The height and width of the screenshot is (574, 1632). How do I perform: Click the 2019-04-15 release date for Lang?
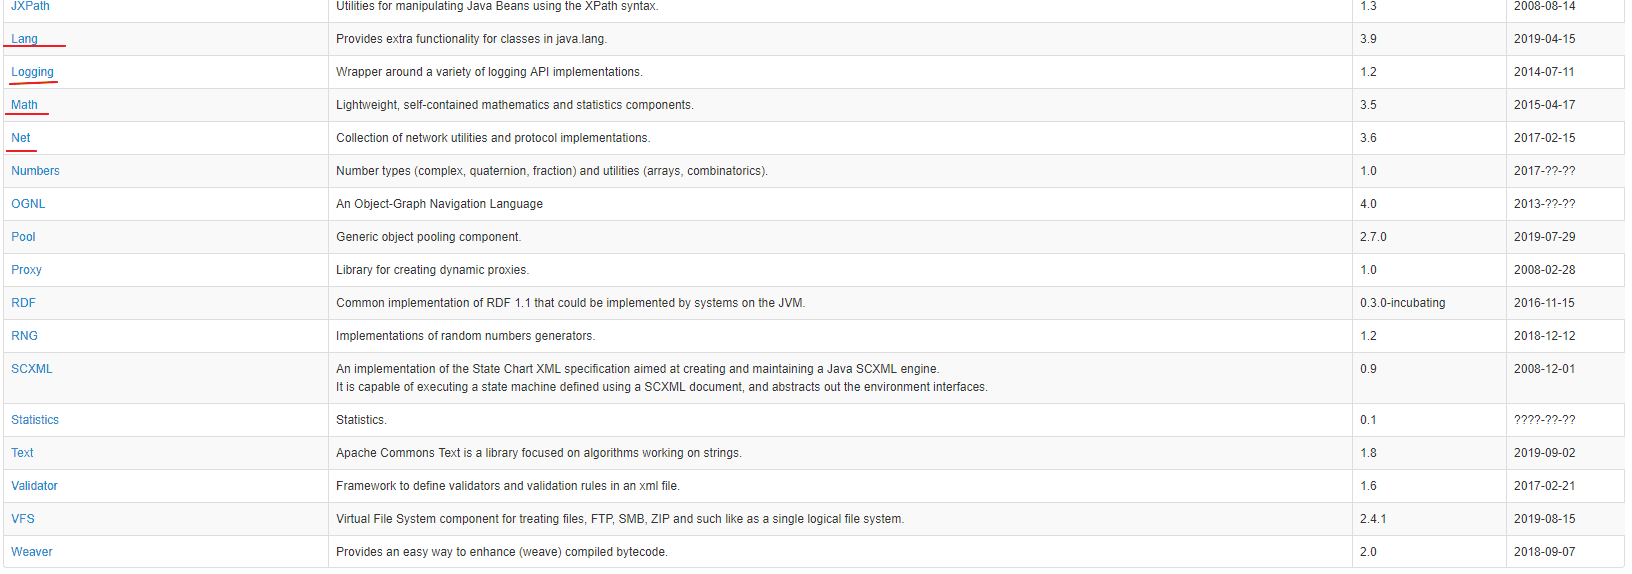click(x=1544, y=39)
